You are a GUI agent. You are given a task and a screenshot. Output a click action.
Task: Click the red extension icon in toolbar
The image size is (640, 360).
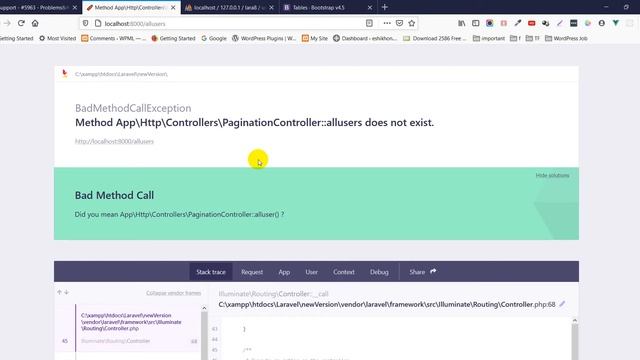(x=531, y=23)
